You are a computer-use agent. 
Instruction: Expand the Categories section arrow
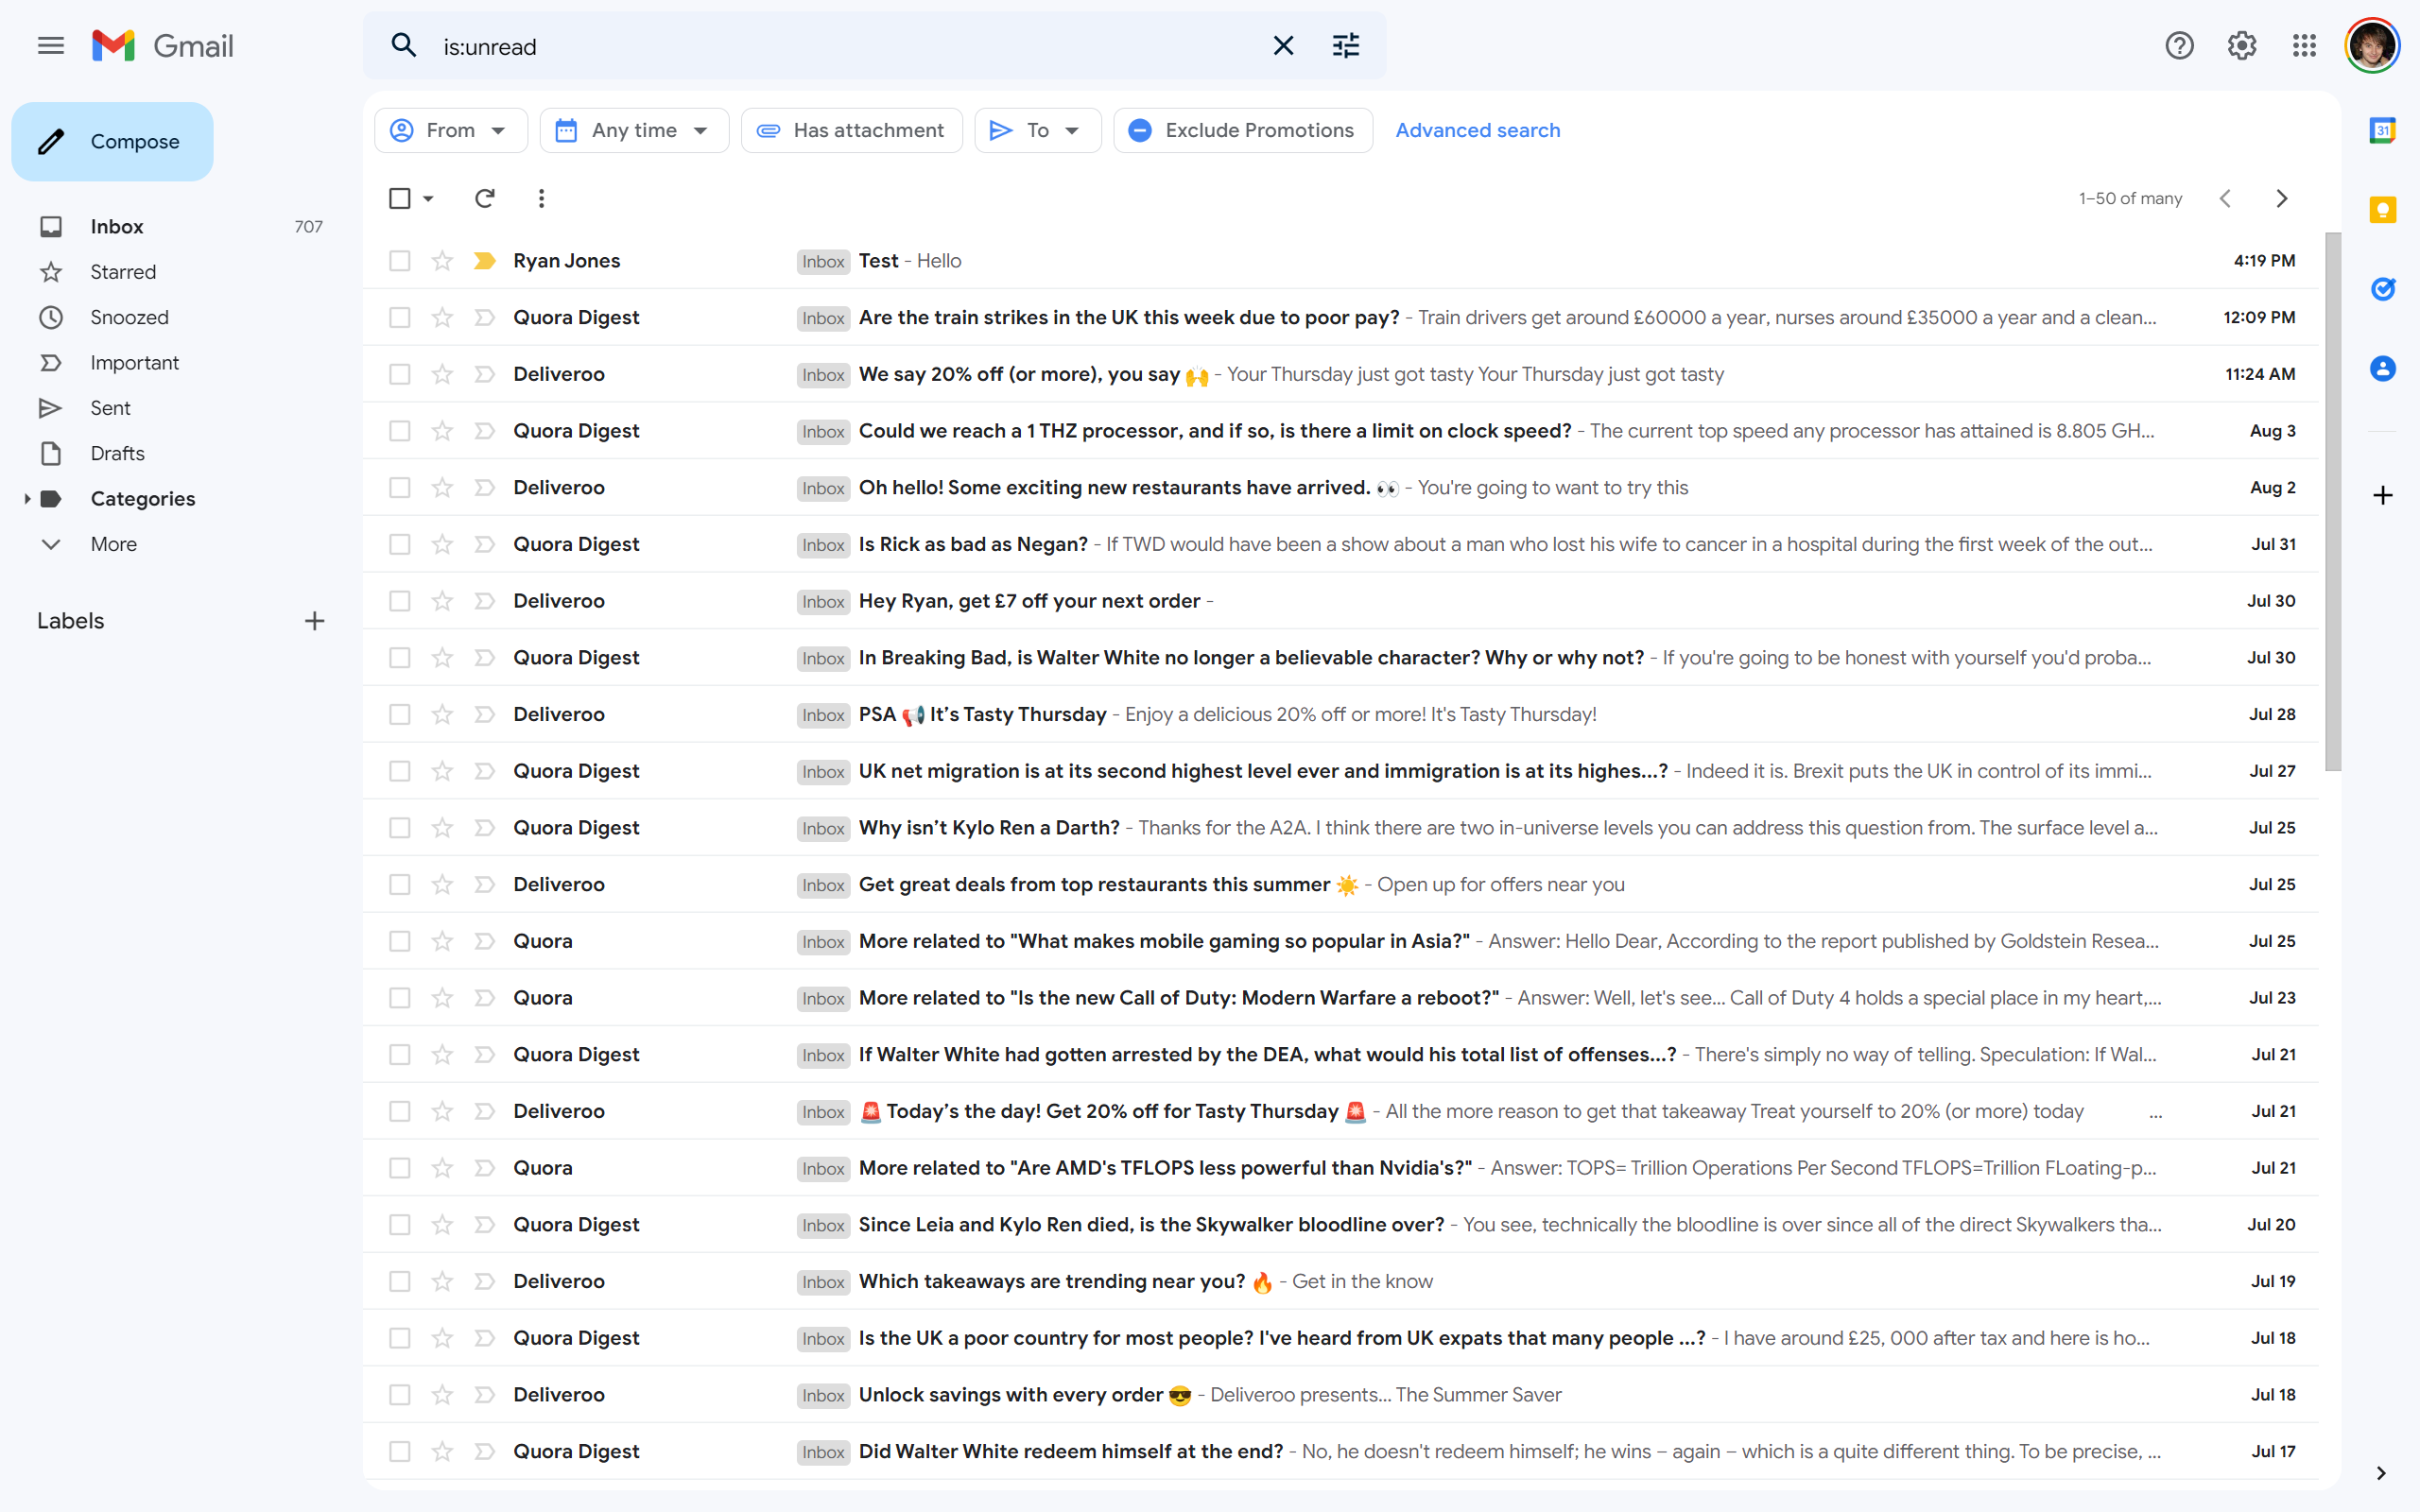tap(27, 499)
